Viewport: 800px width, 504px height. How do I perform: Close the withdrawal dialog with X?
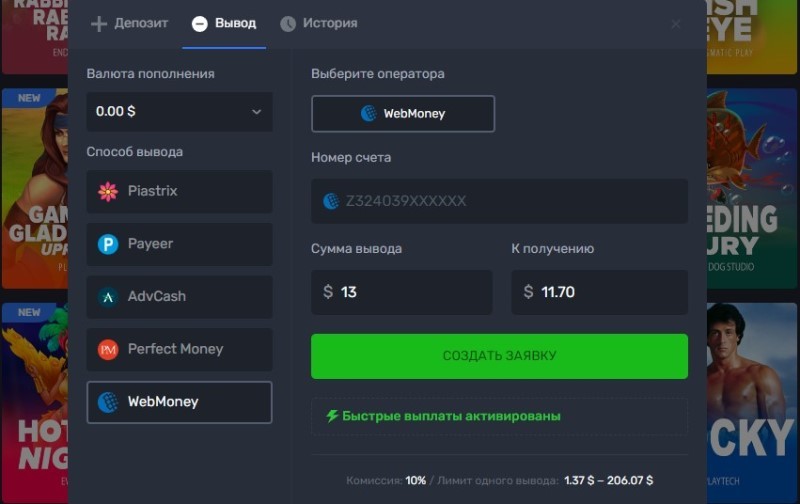coord(676,24)
